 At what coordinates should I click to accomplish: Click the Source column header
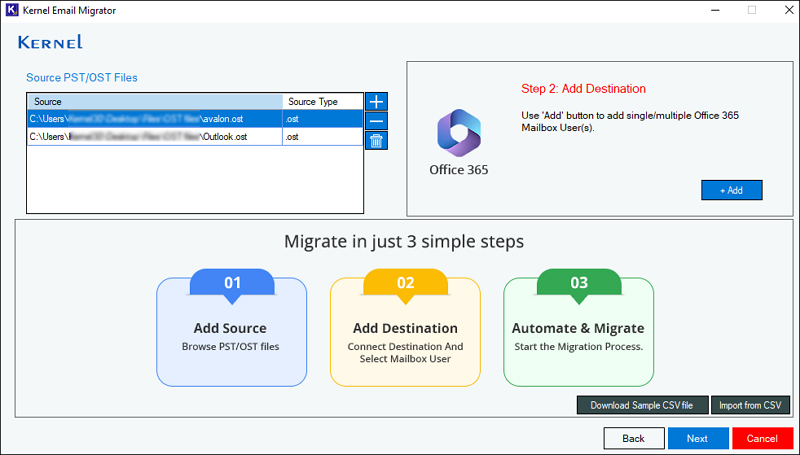click(155, 102)
